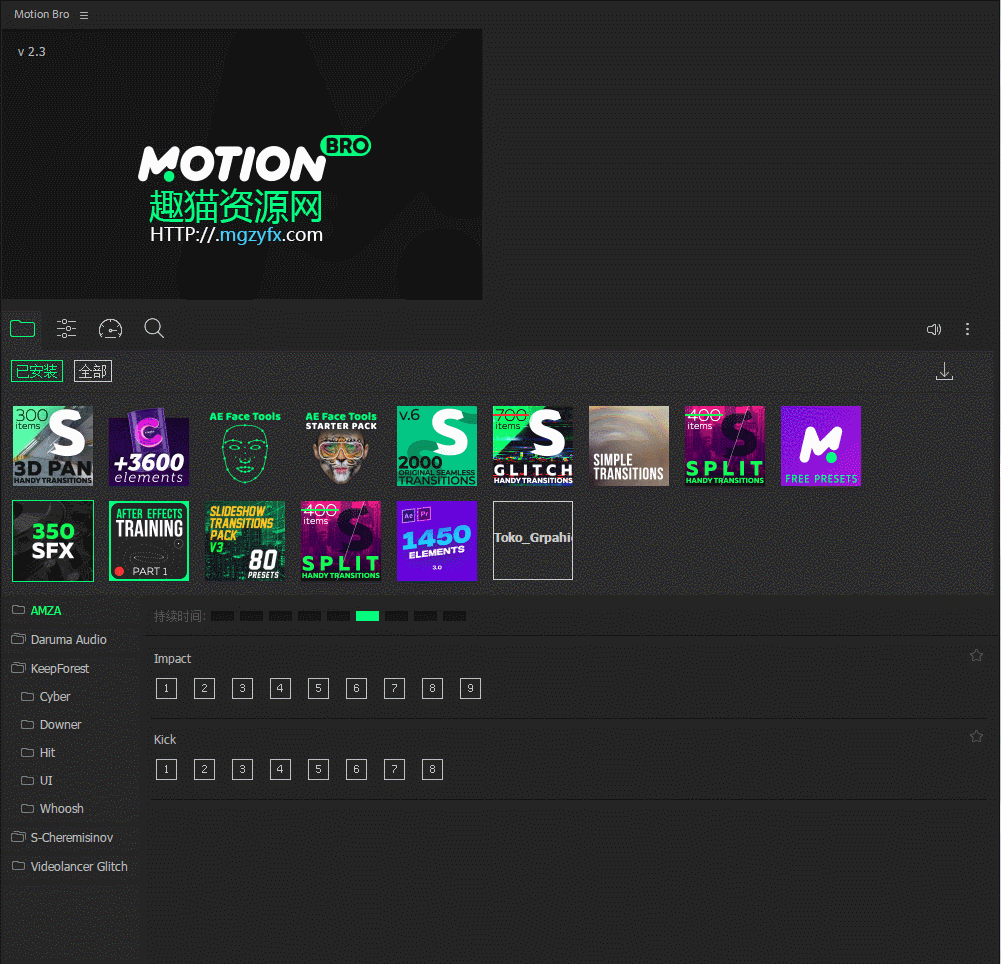Apply Kick preset 3
Image resolution: width=1001 pixels, height=964 pixels.
[x=242, y=769]
